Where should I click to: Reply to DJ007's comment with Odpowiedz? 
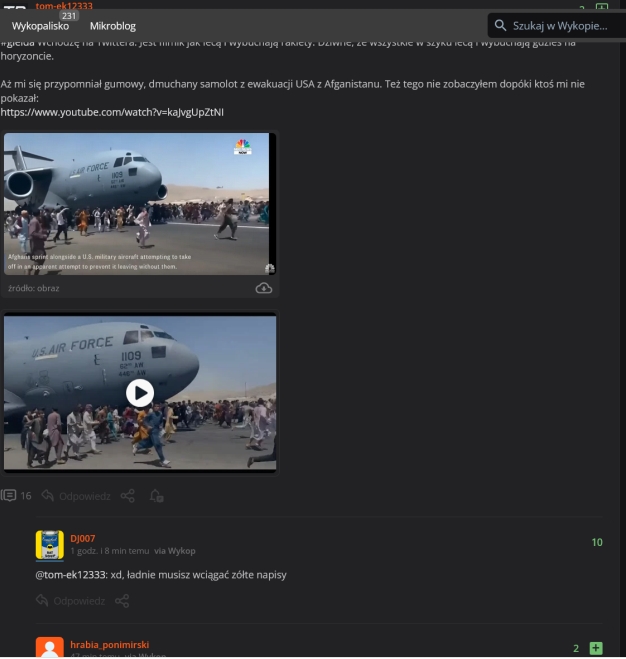point(71,601)
